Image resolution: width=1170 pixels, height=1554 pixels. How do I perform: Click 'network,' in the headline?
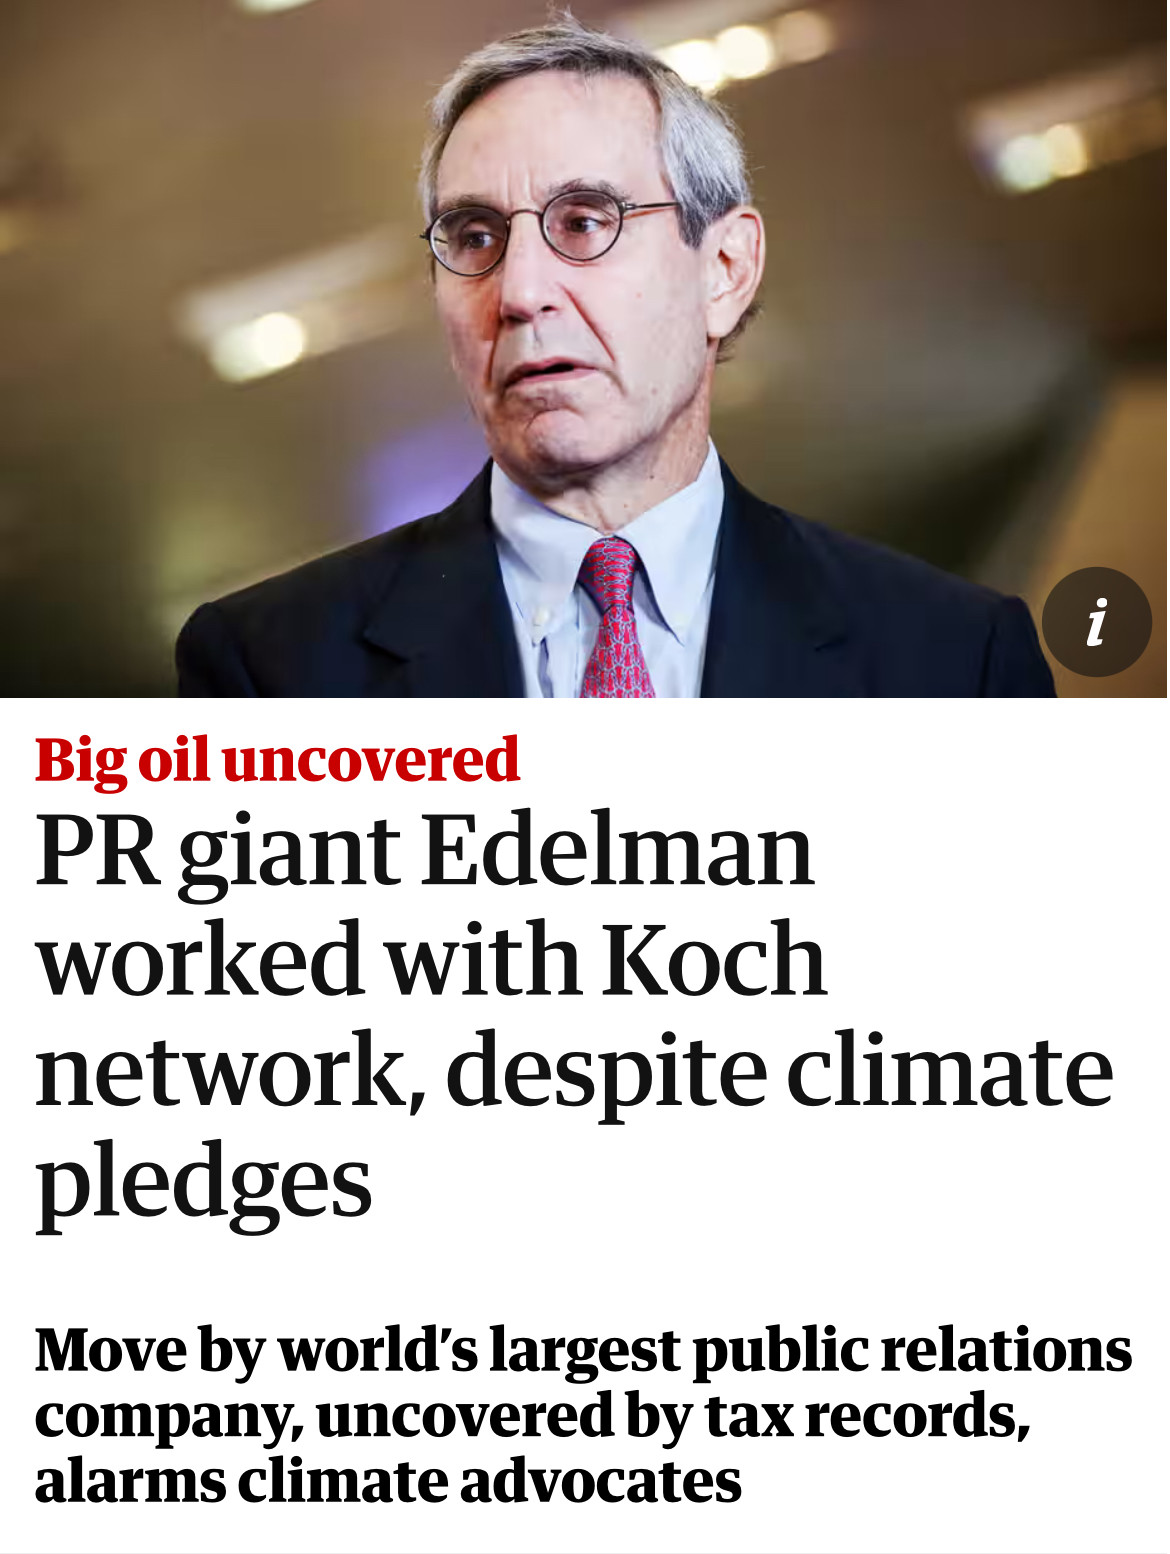coord(231,1072)
